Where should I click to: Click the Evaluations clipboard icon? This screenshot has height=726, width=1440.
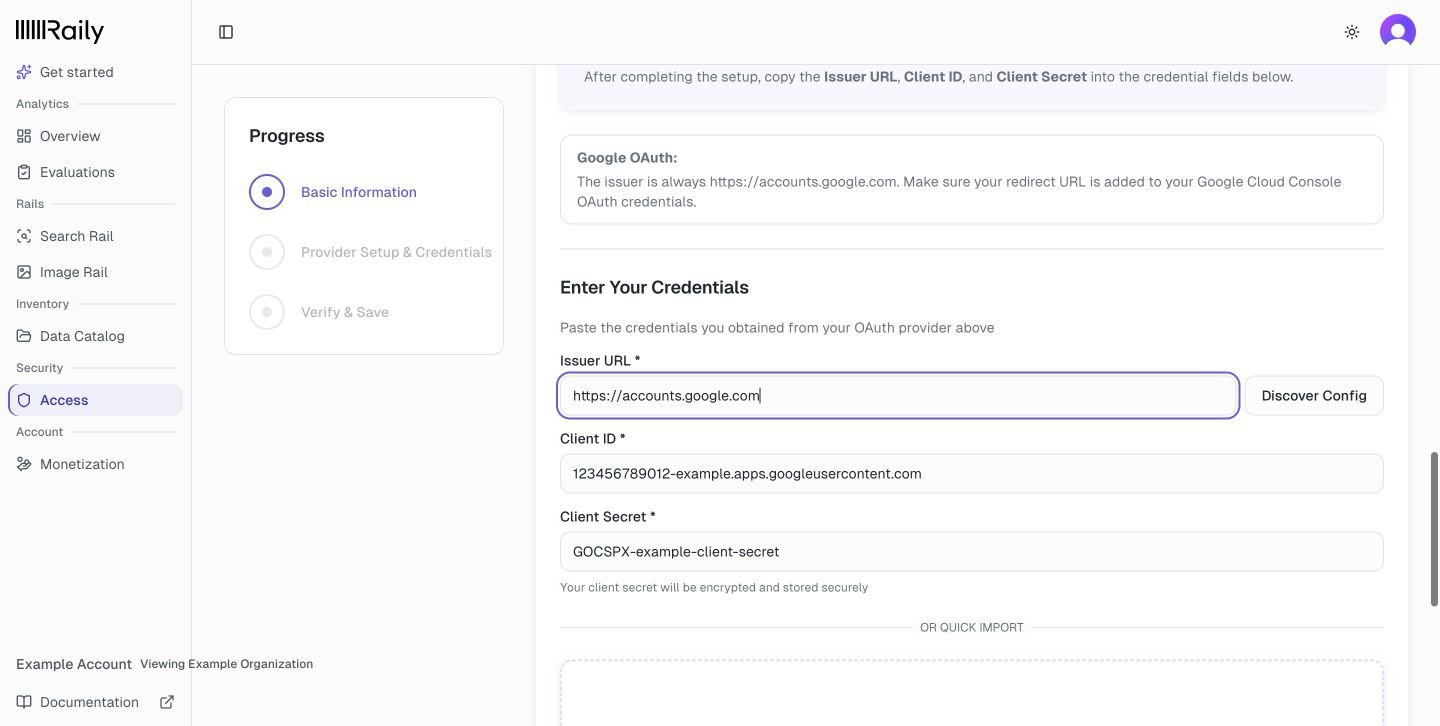pyautogui.click(x=24, y=172)
